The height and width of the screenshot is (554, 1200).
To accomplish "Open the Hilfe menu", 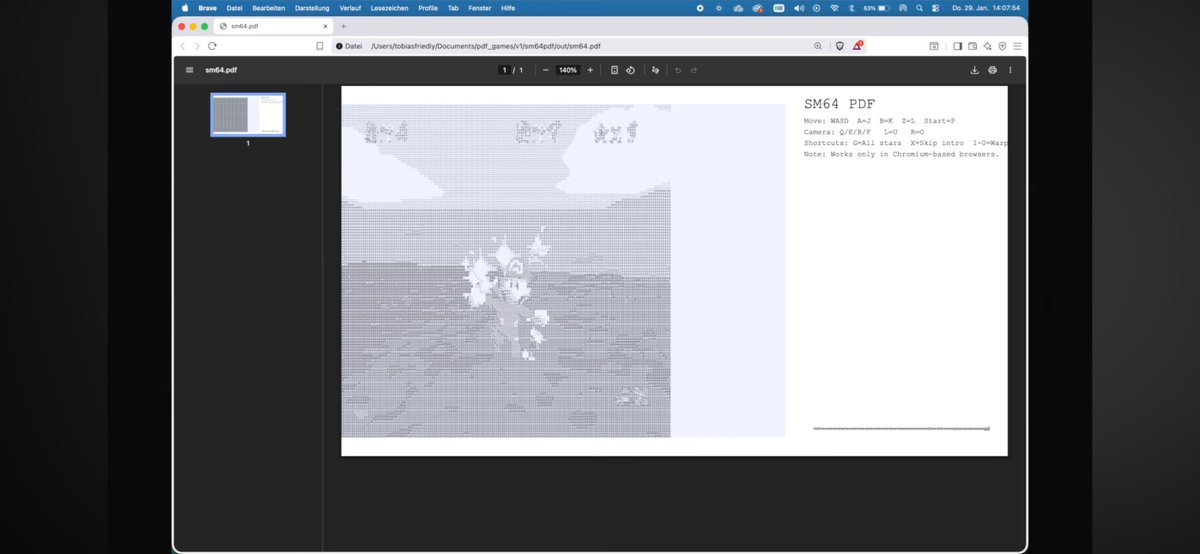I will [508, 7].
